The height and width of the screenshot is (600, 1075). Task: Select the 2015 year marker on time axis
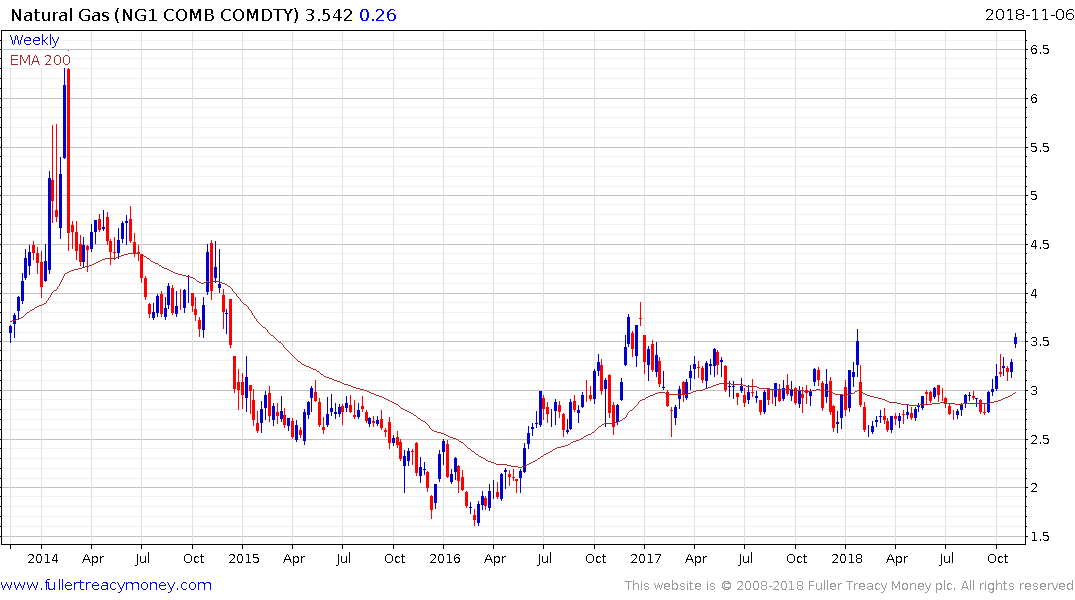point(244,558)
